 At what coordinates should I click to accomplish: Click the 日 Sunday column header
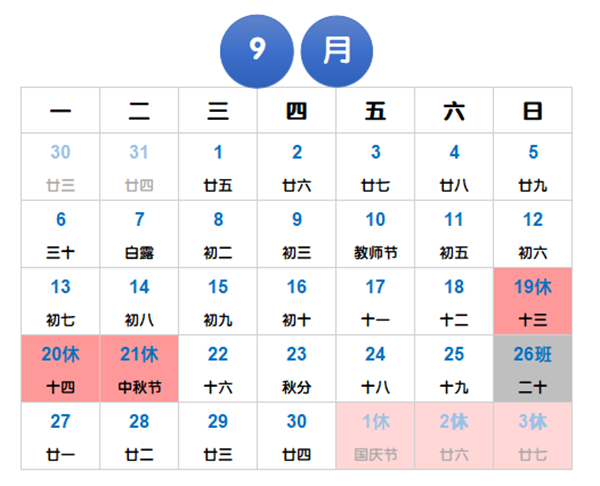[533, 111]
